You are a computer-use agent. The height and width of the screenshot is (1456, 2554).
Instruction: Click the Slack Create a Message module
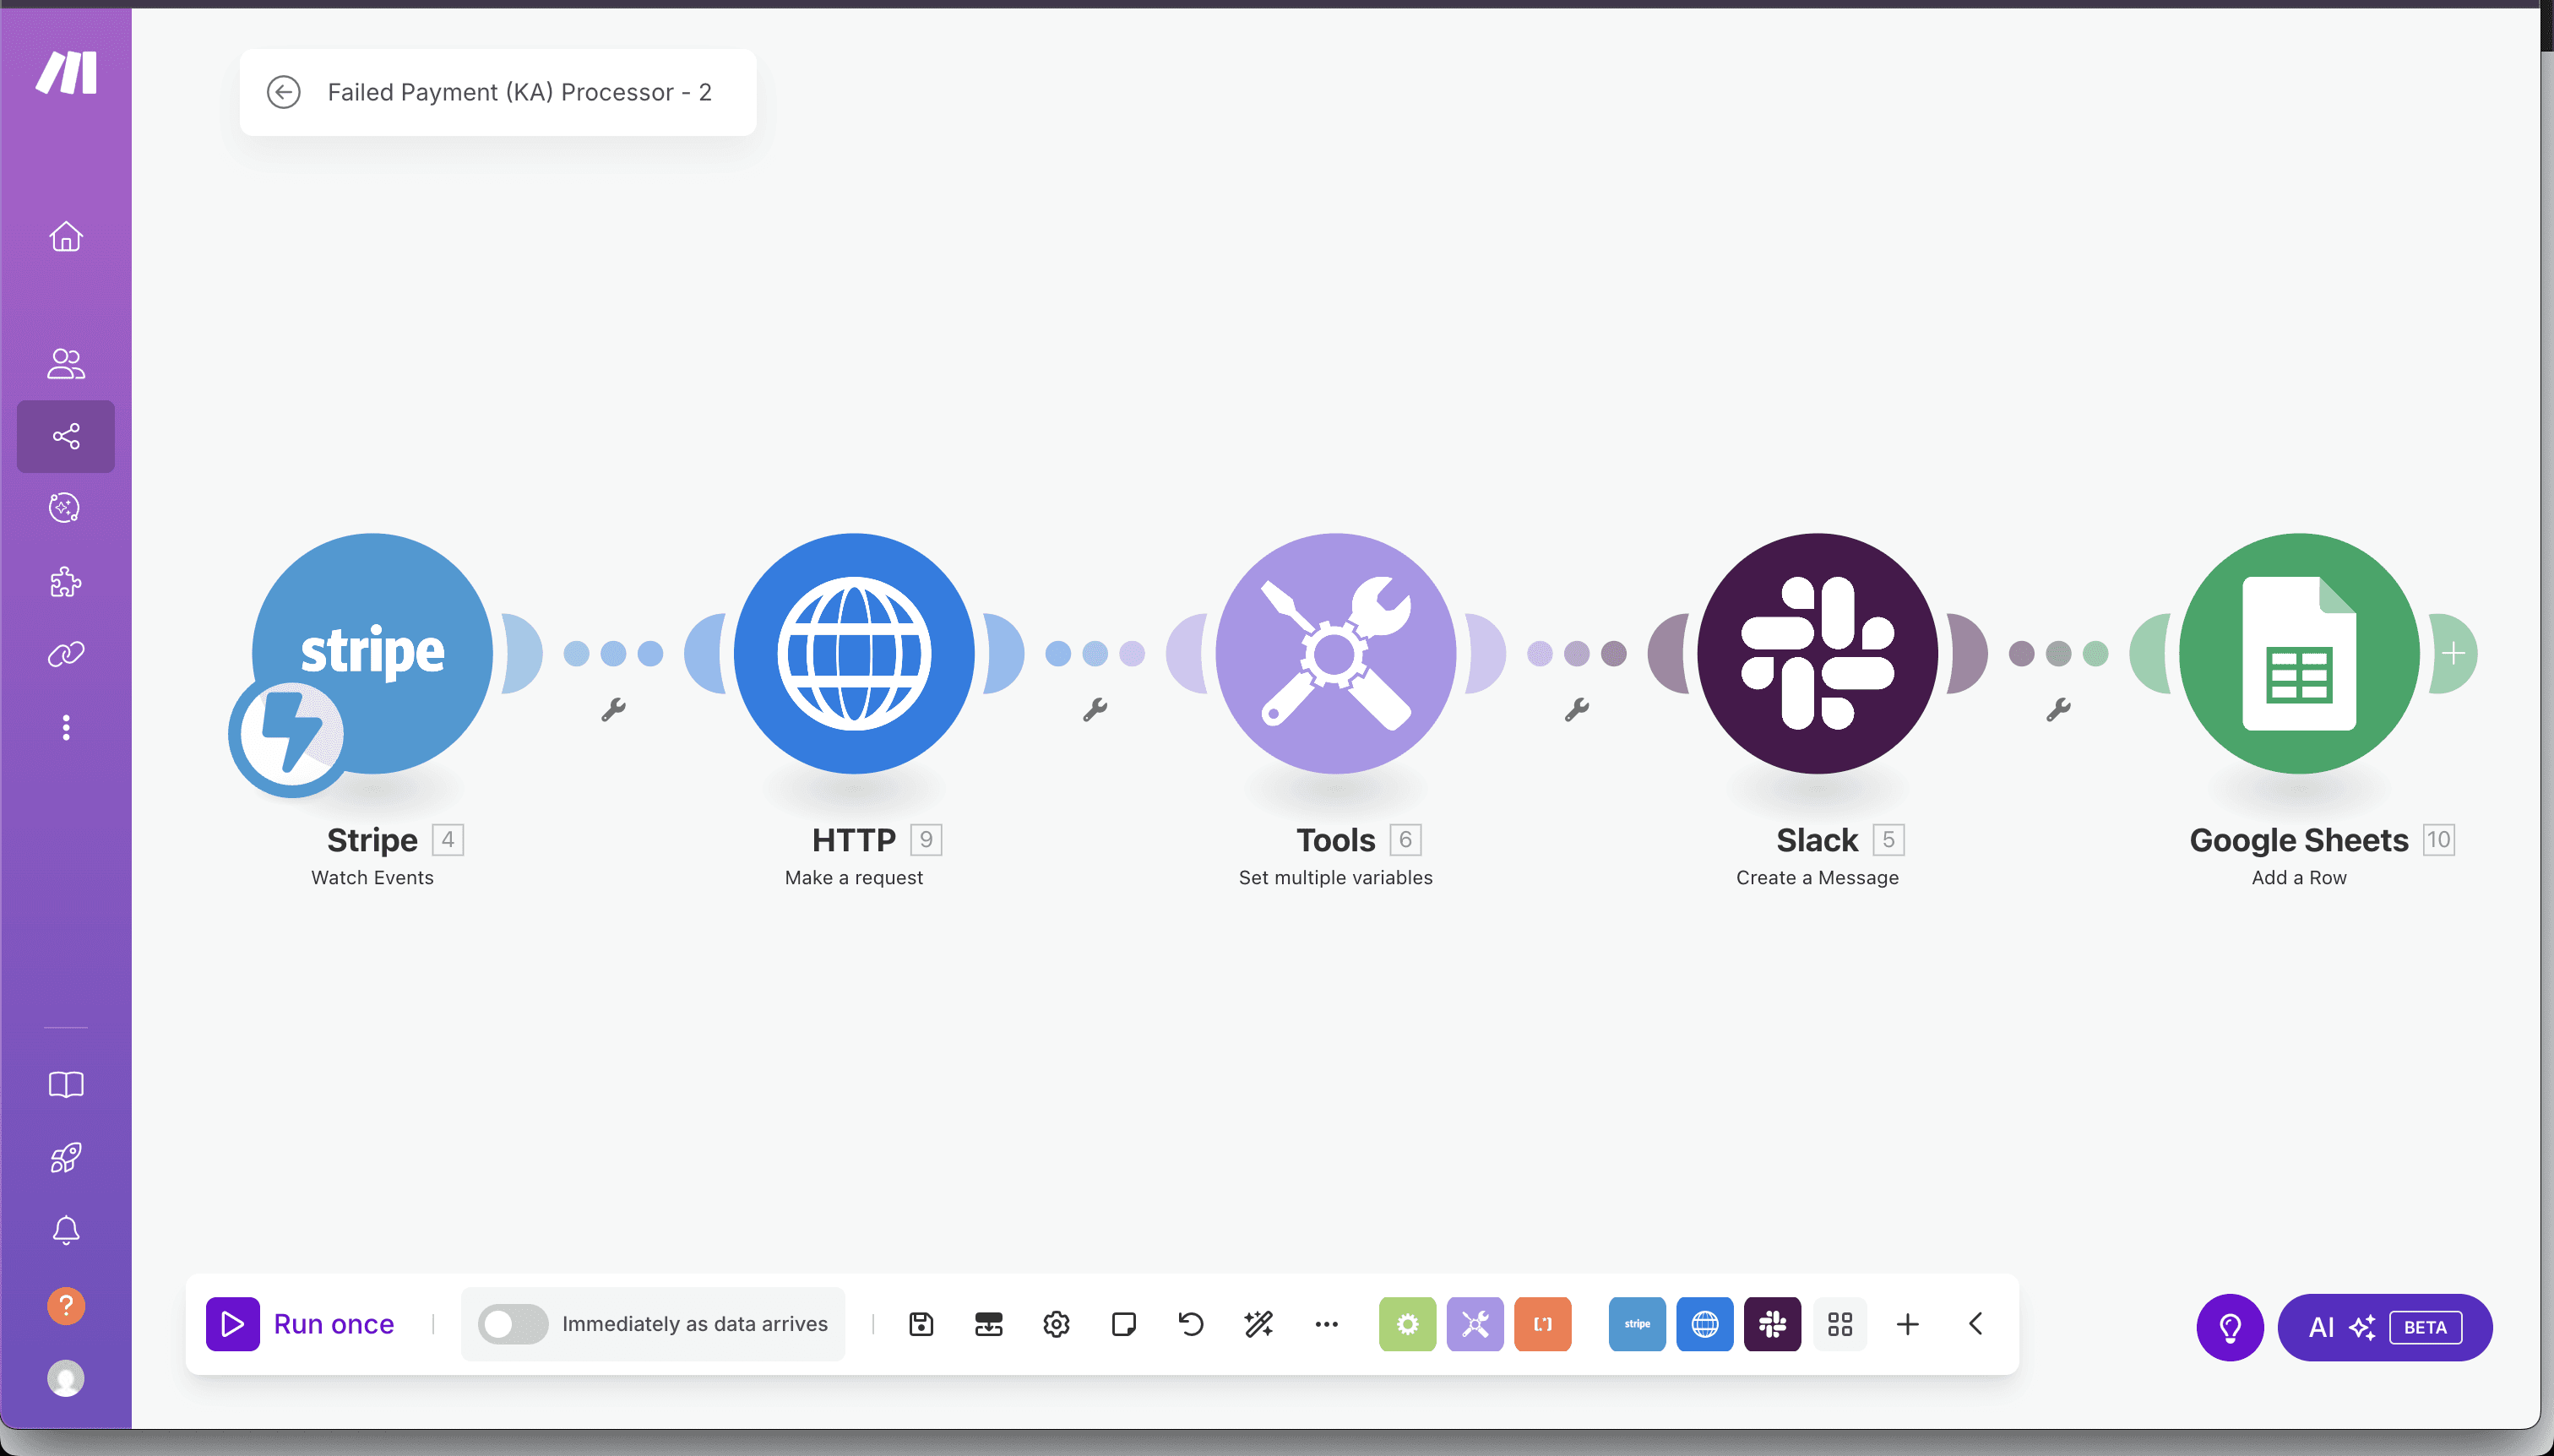tap(1817, 653)
